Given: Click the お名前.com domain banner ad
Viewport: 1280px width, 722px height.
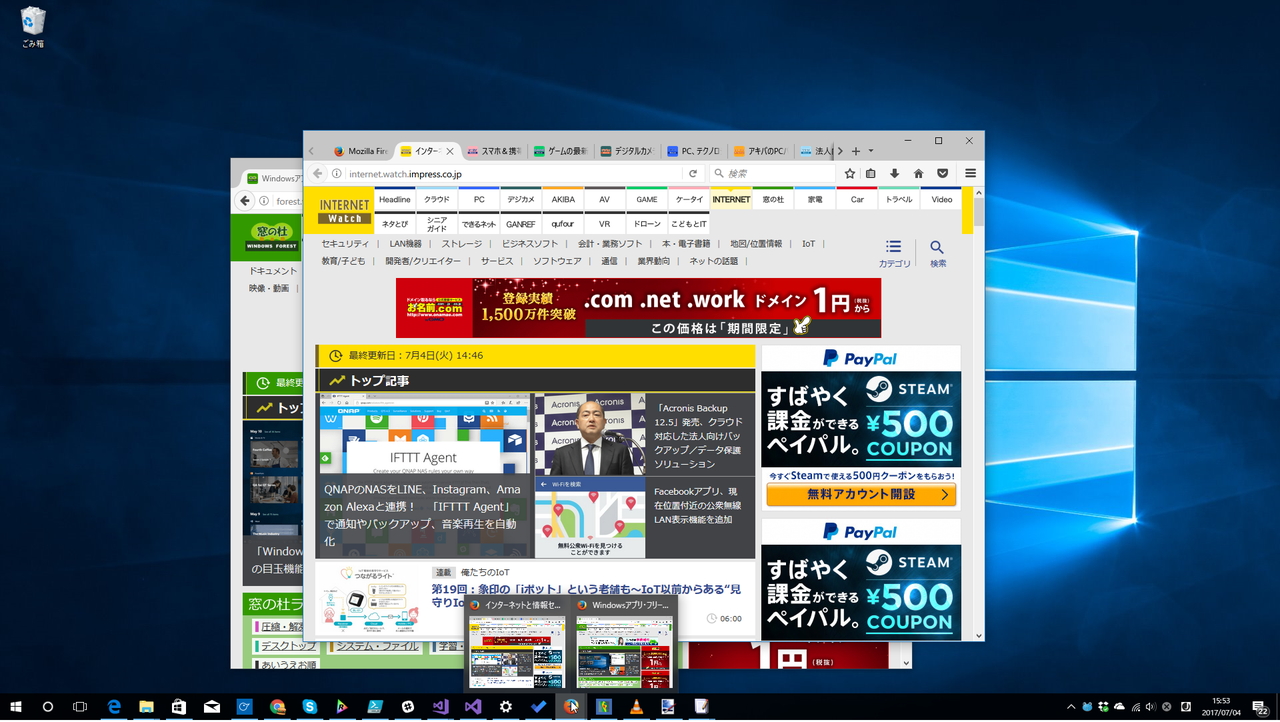Looking at the screenshot, I should tap(638, 308).
